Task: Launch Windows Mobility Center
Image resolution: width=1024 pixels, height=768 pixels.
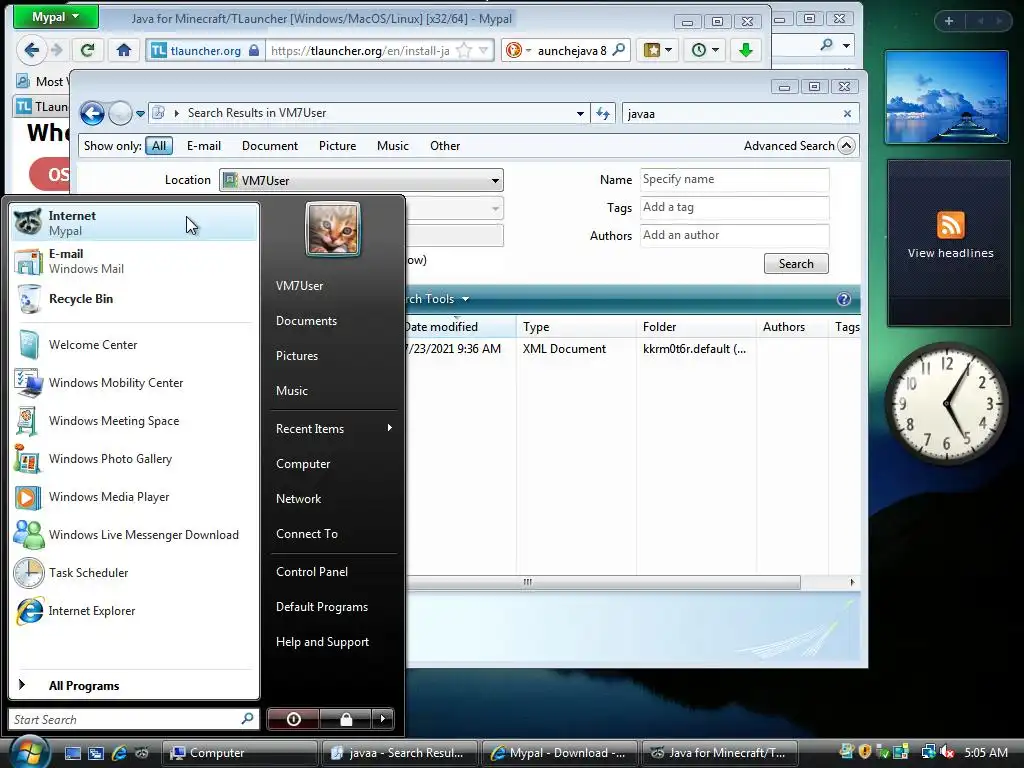Action: [x=134, y=383]
